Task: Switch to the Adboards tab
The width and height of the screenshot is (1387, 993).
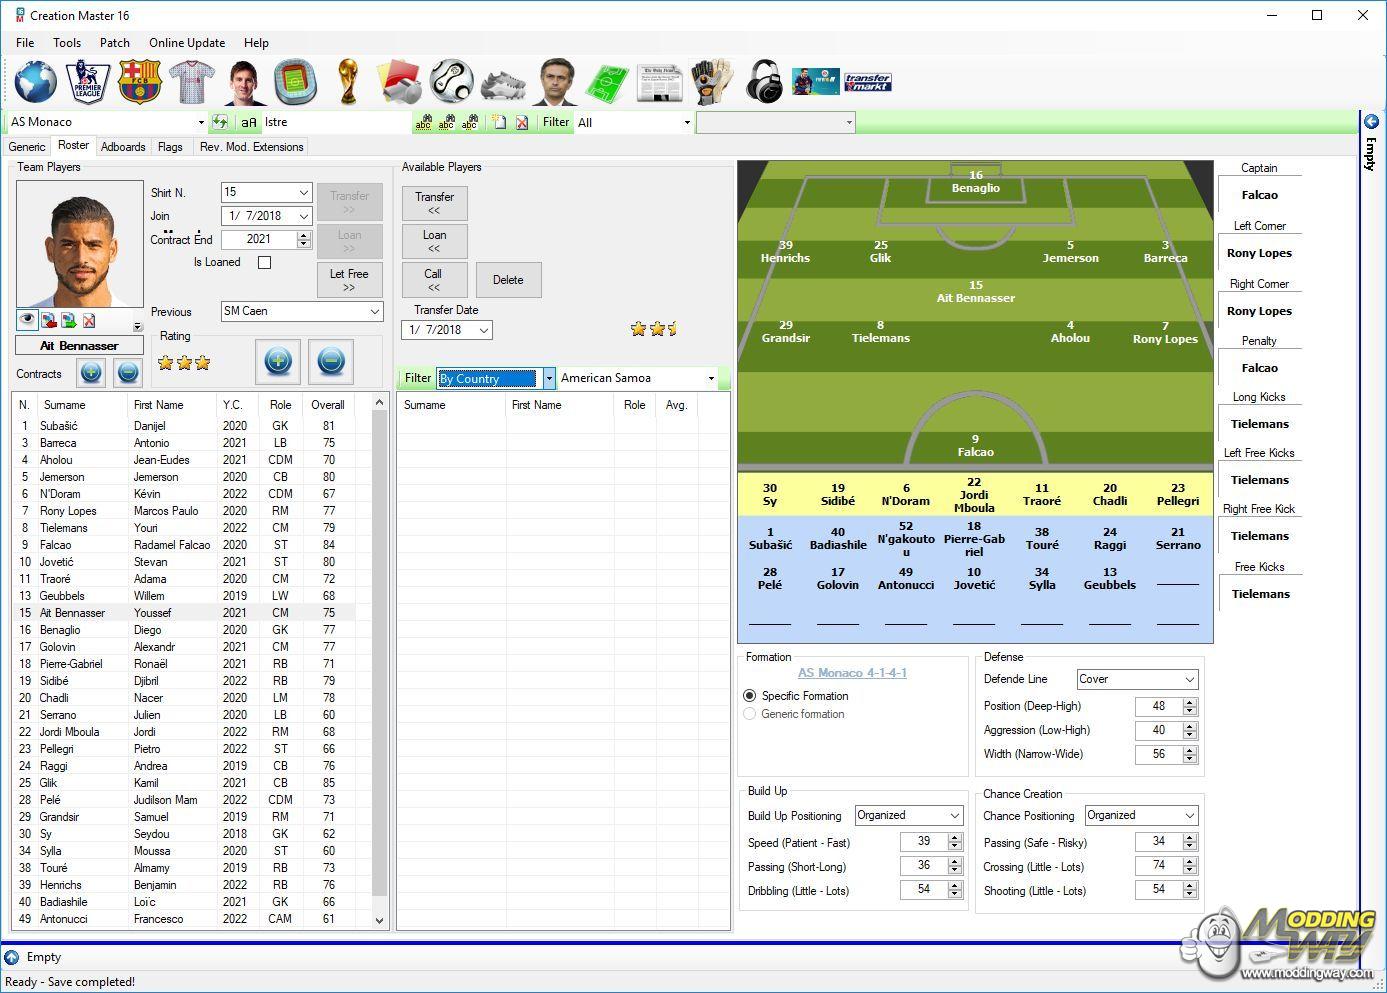Action: point(123,147)
